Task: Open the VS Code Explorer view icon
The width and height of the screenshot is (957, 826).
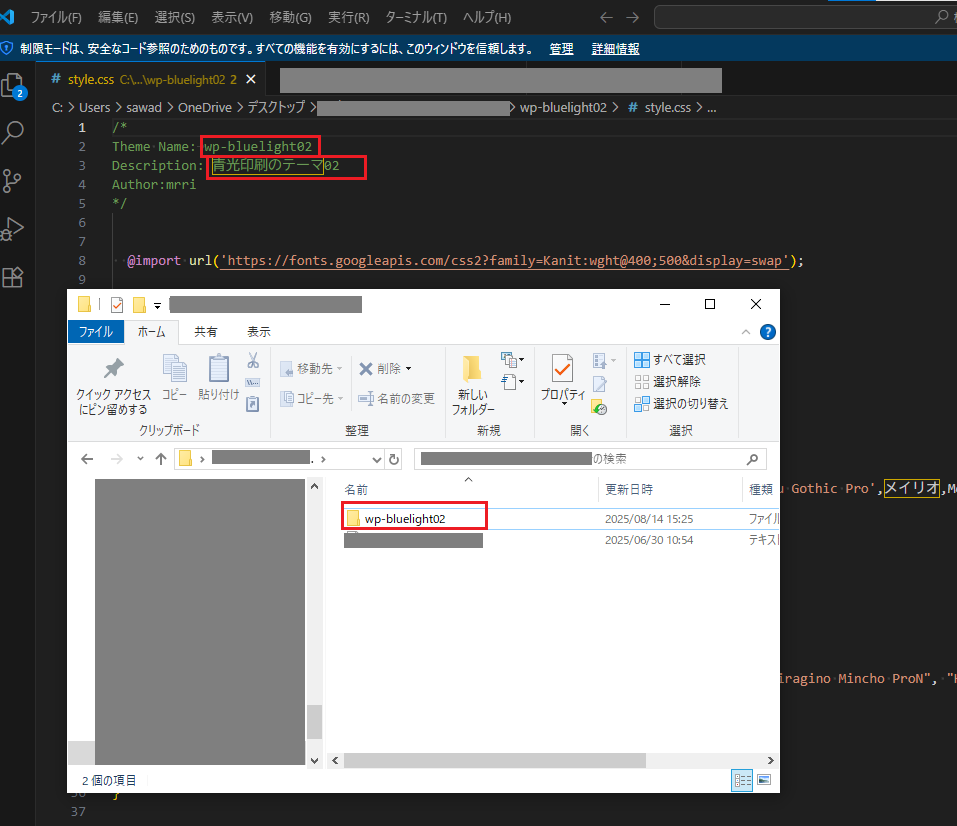Action: tap(14, 85)
